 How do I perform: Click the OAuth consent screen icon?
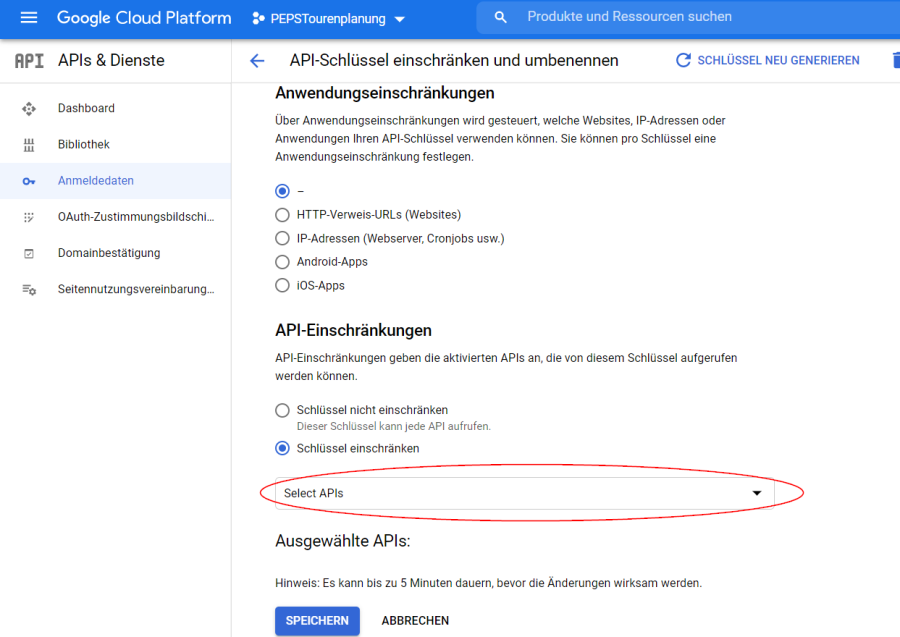(x=29, y=217)
